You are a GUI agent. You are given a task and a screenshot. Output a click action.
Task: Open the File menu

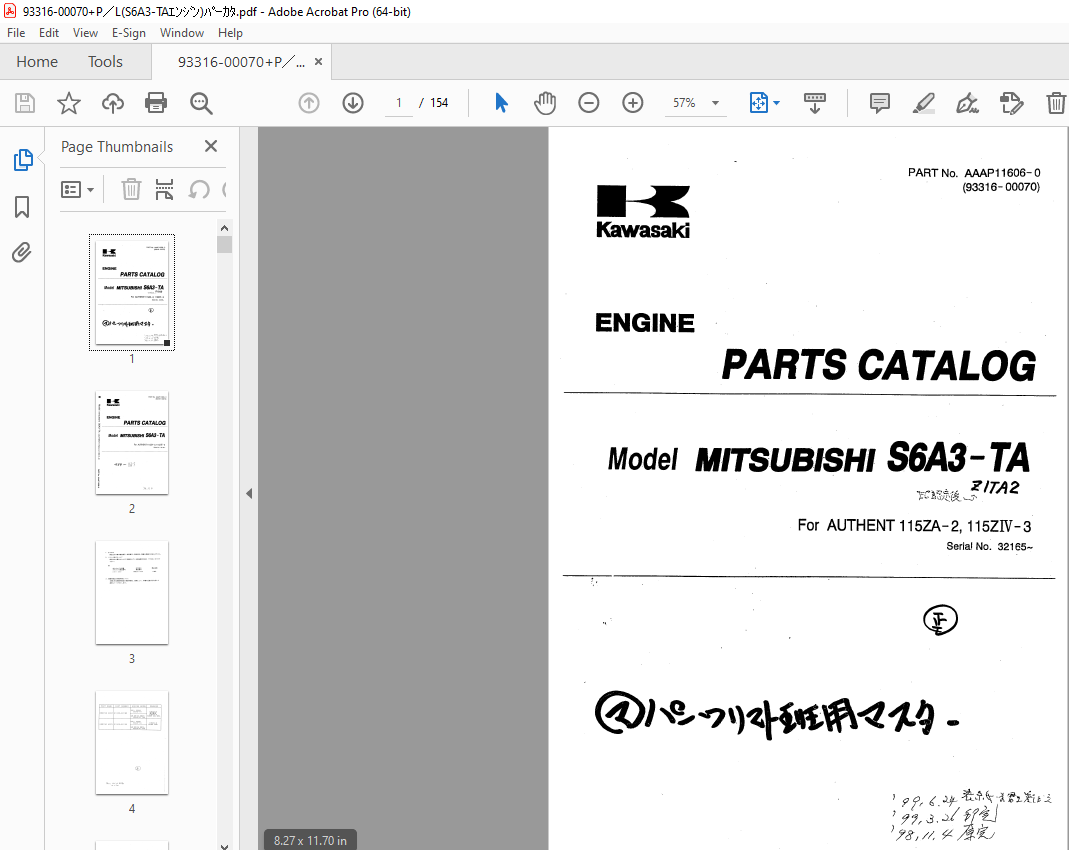coord(16,33)
